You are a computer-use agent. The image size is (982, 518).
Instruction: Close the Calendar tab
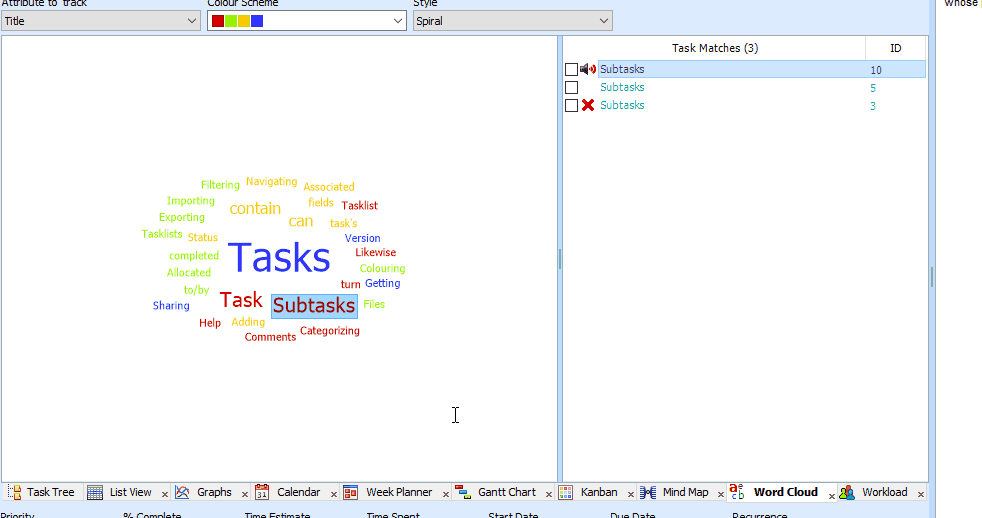(x=334, y=495)
